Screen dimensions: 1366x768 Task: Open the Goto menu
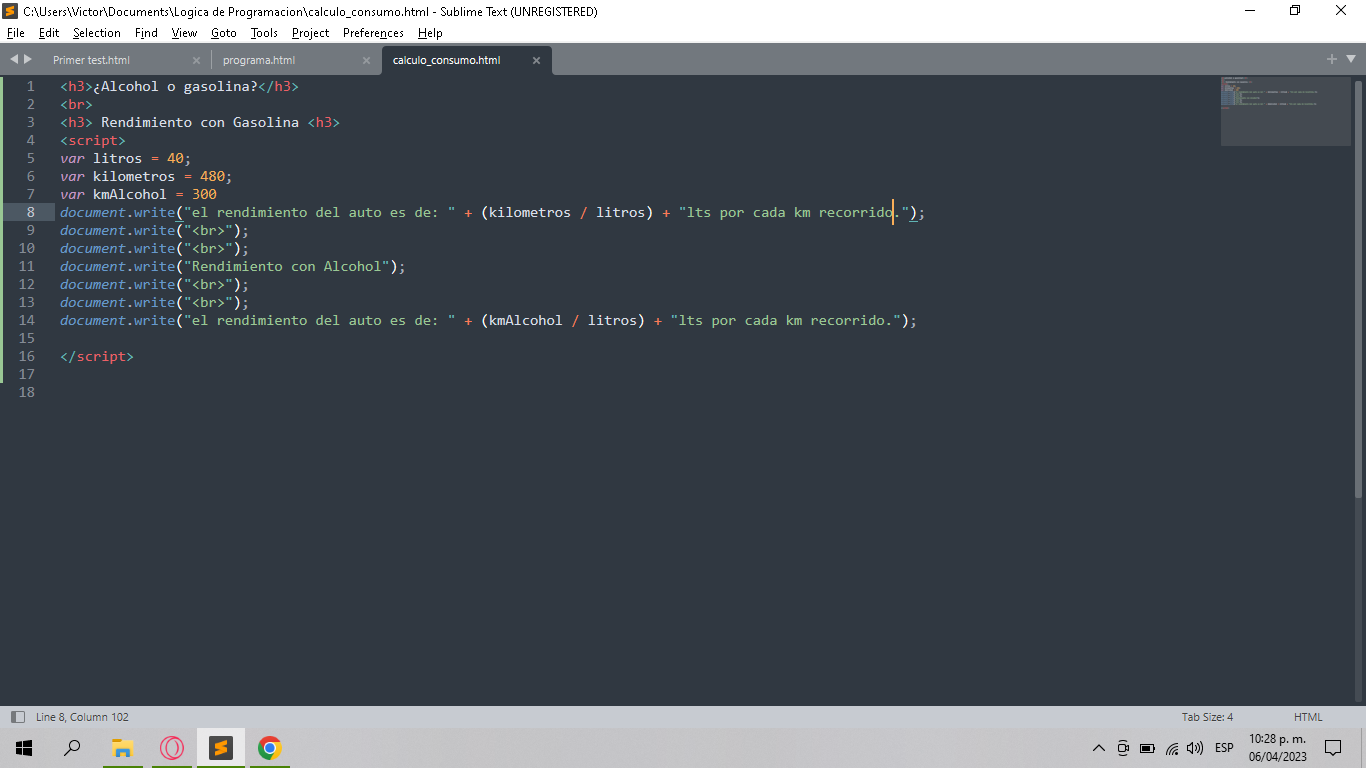coord(224,33)
